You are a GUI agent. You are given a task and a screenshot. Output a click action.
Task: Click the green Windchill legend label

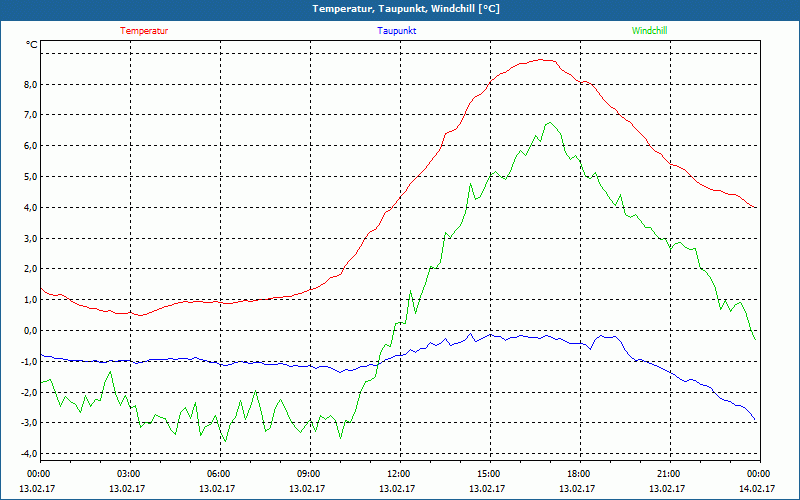pos(649,31)
